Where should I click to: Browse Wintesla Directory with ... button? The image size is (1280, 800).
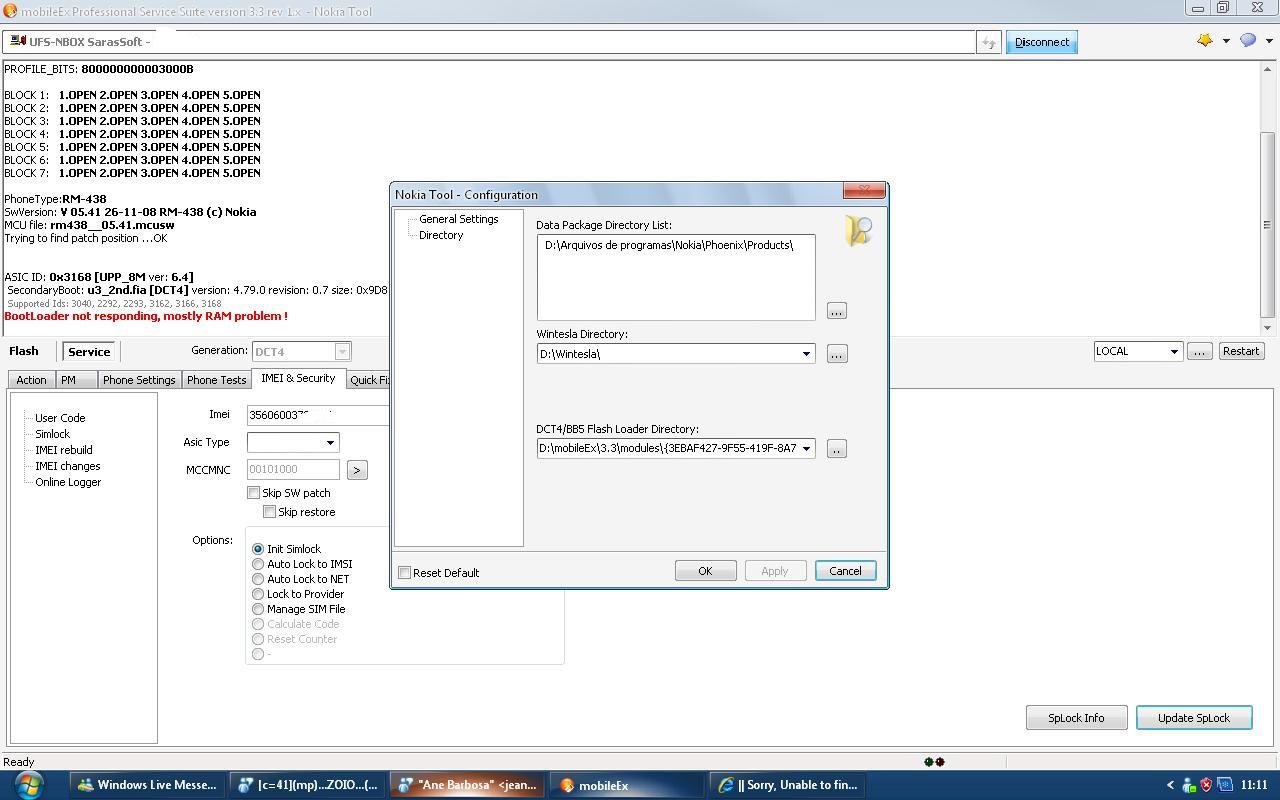[837, 354]
